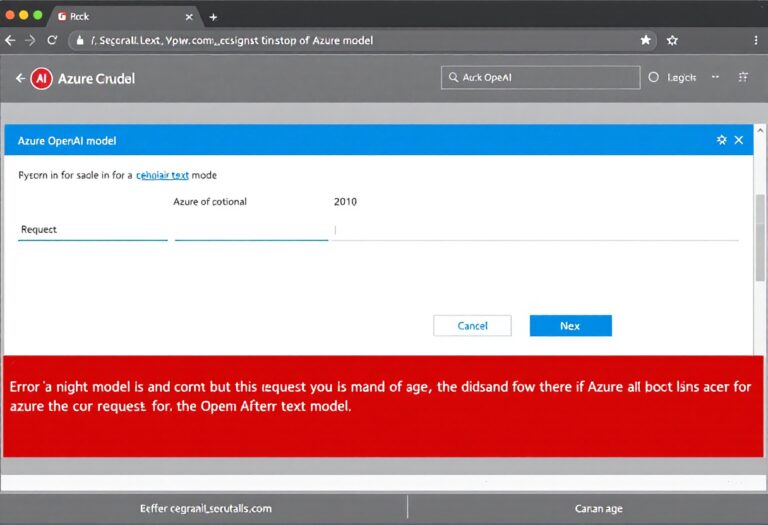Click the scroll up arrow on the right
768x525 pixels.
click(x=760, y=131)
